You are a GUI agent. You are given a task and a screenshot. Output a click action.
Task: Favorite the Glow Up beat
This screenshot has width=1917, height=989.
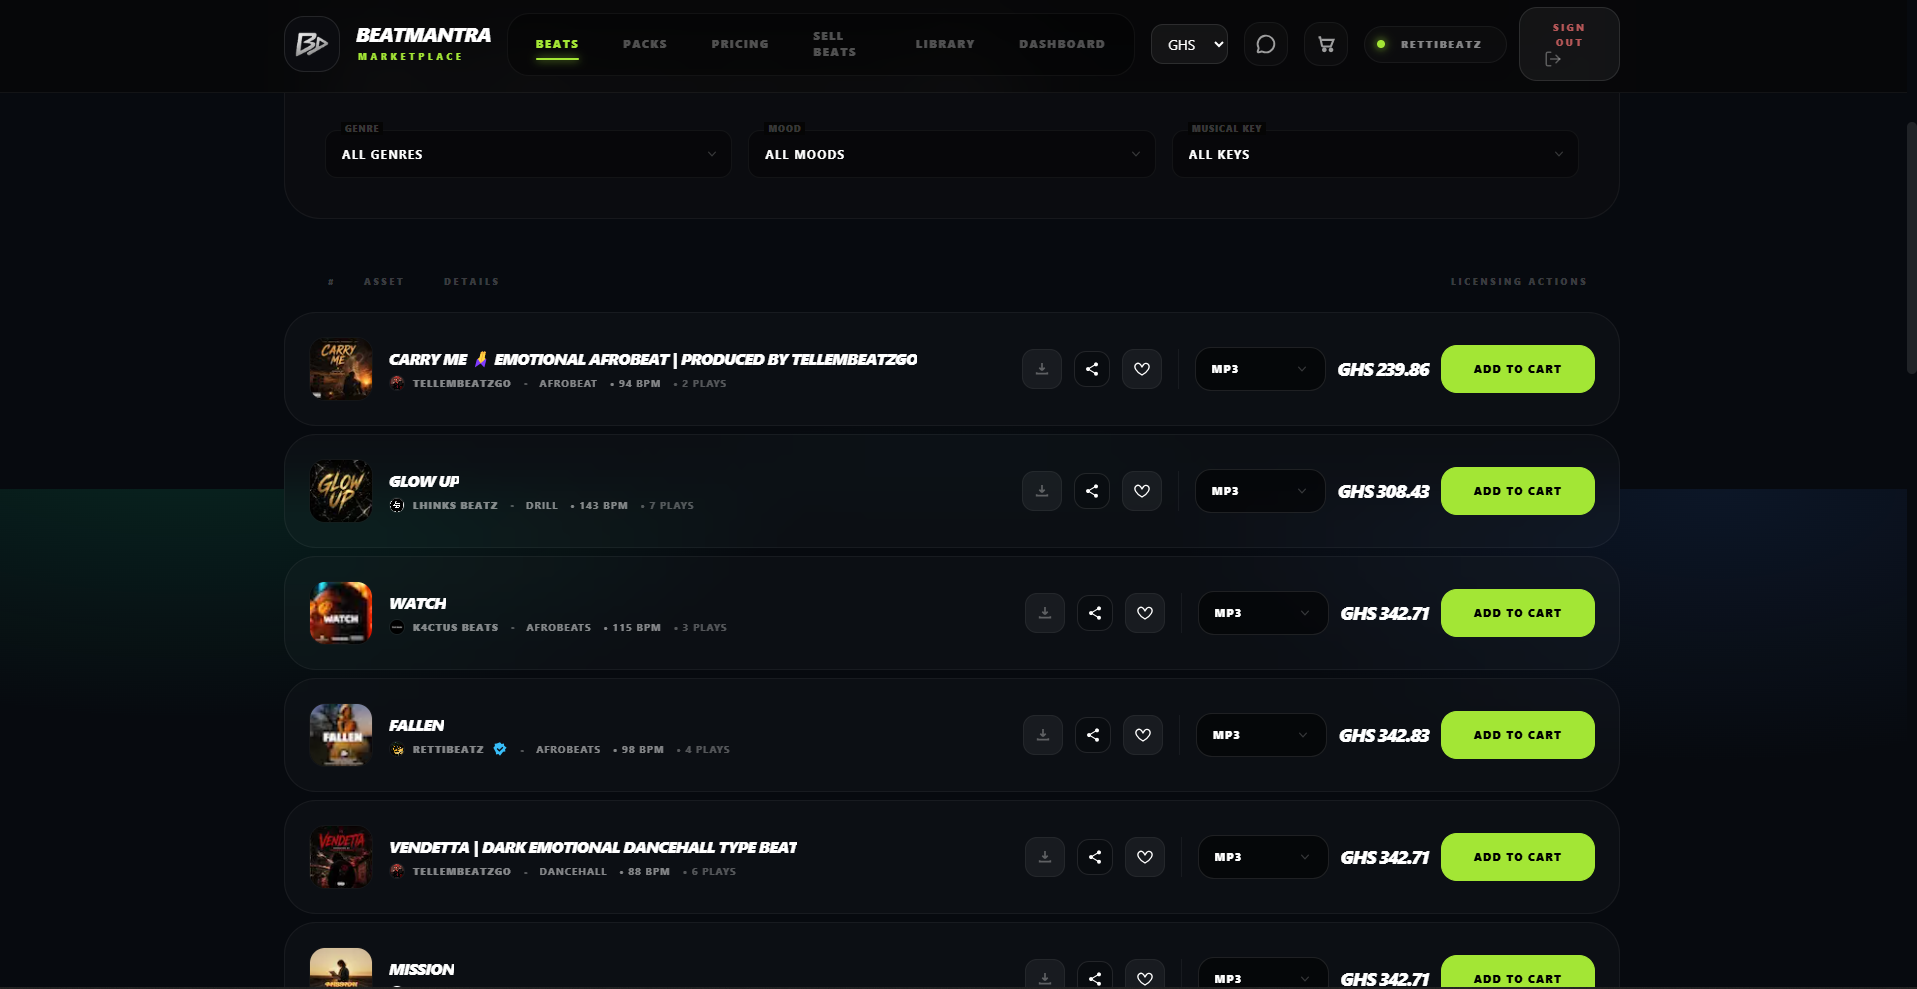1142,491
